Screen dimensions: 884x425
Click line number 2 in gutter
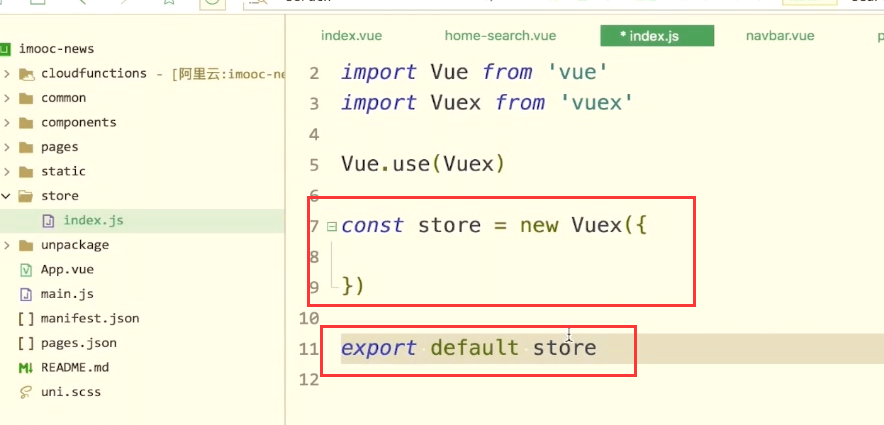314,74
